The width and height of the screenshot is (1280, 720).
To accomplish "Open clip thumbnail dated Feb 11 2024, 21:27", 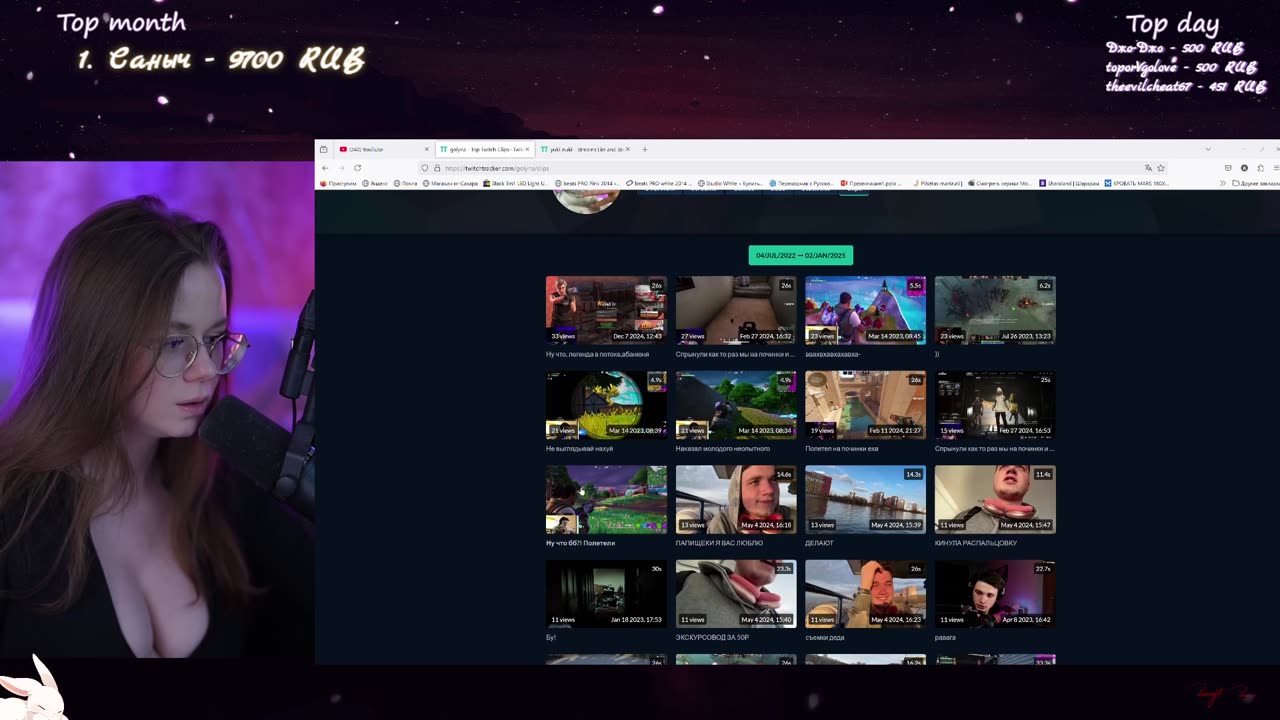I will tap(865, 405).
